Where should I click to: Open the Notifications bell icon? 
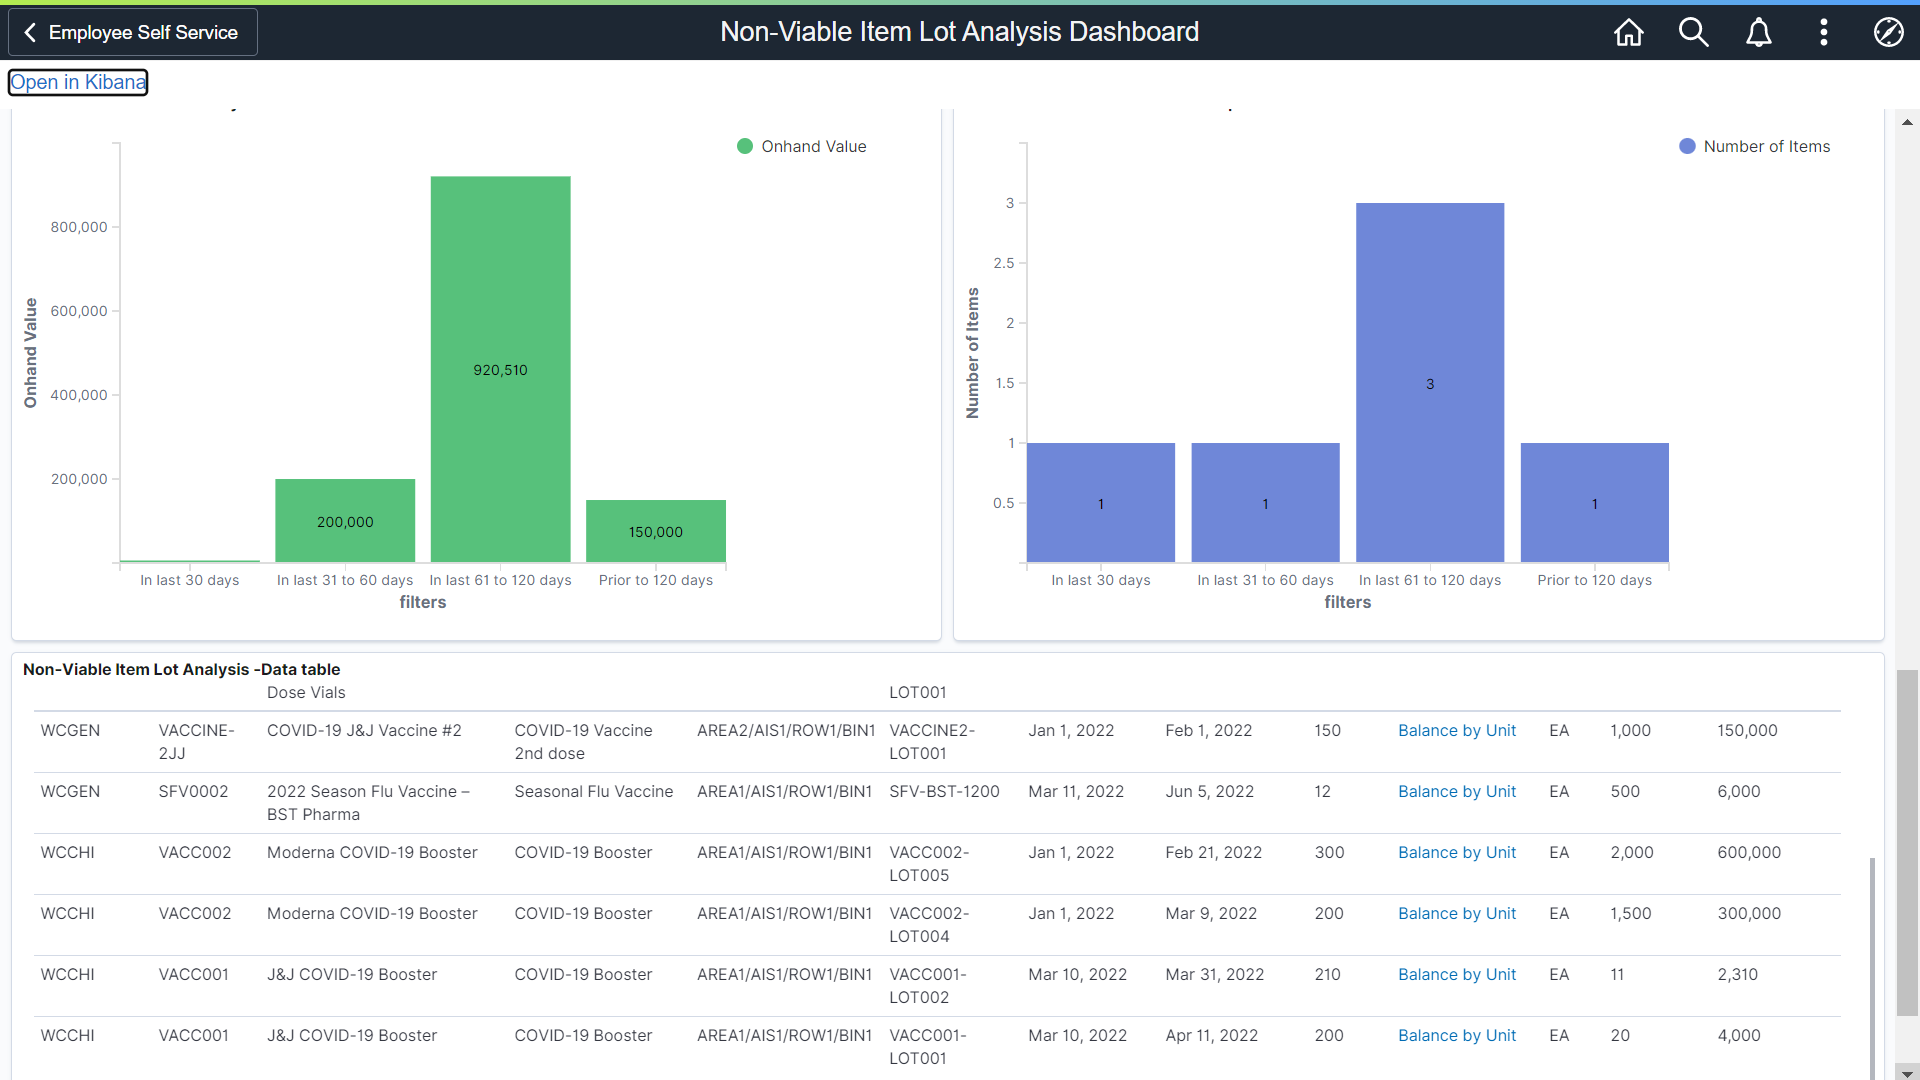coord(1758,32)
